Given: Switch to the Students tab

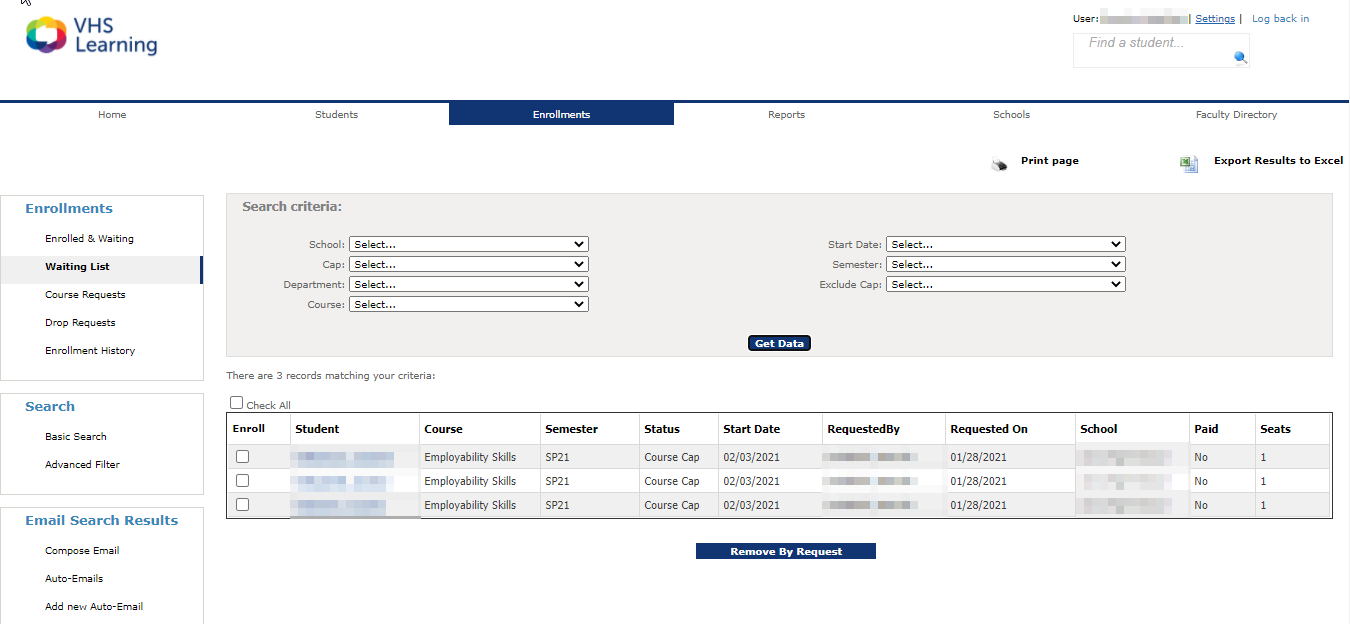Looking at the screenshot, I should [336, 115].
